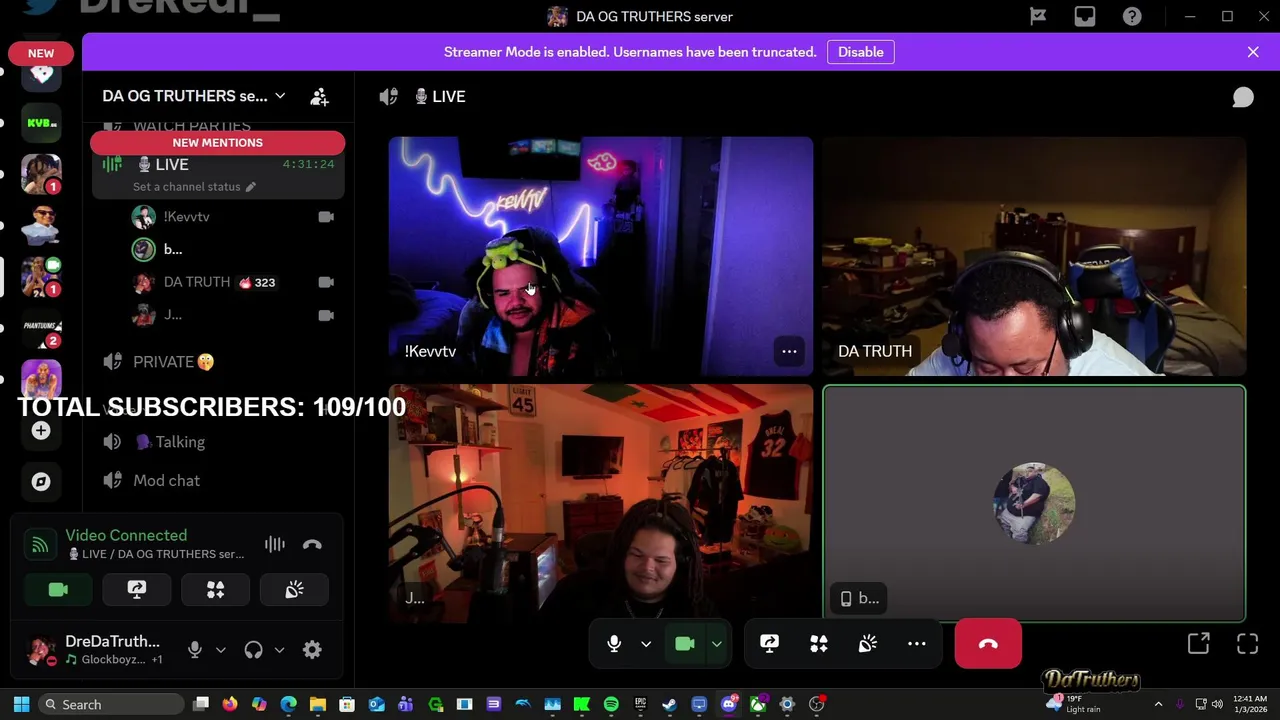Dismiss the Streamer Mode banner with the X
The height and width of the screenshot is (720, 1280).
(1253, 52)
